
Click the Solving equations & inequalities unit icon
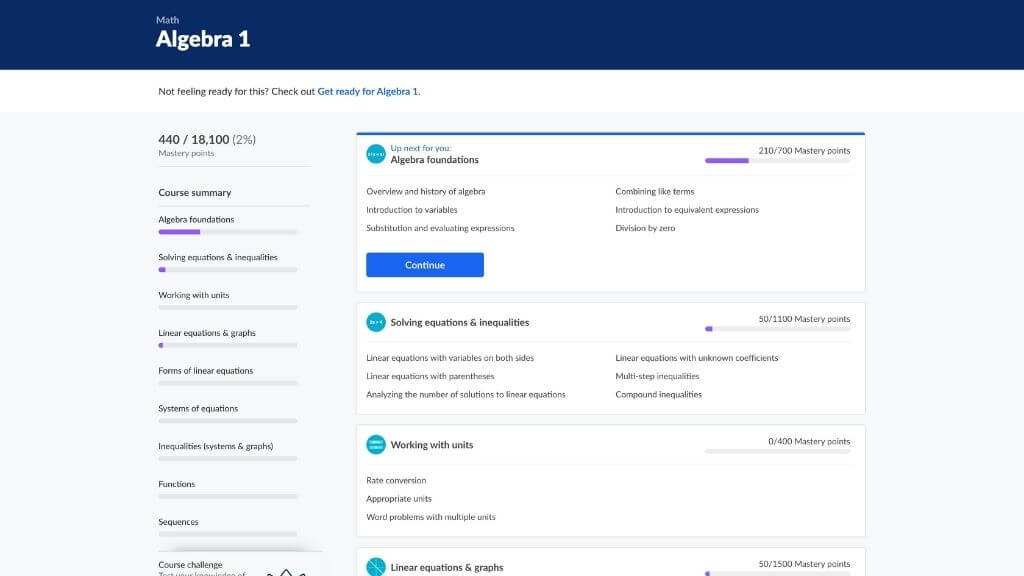376,322
